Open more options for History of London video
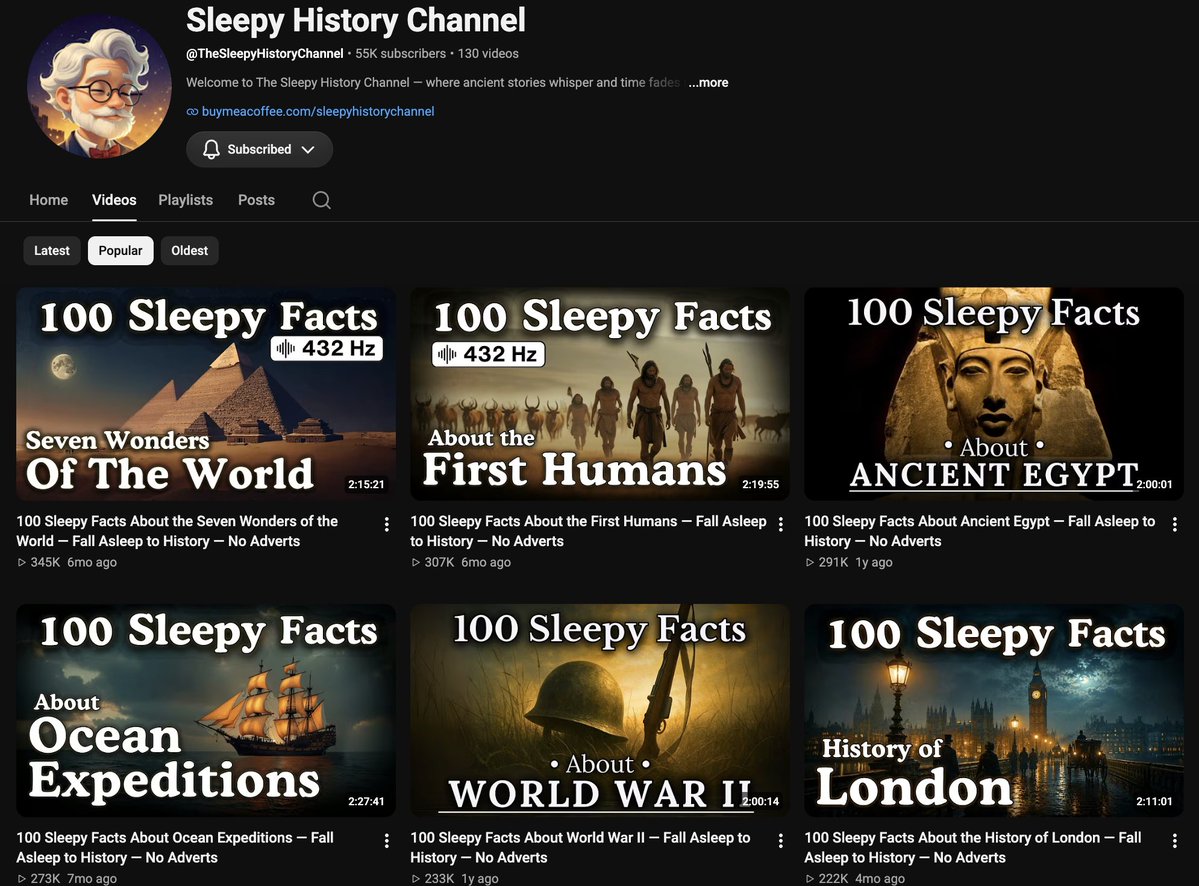 pyautogui.click(x=1175, y=841)
